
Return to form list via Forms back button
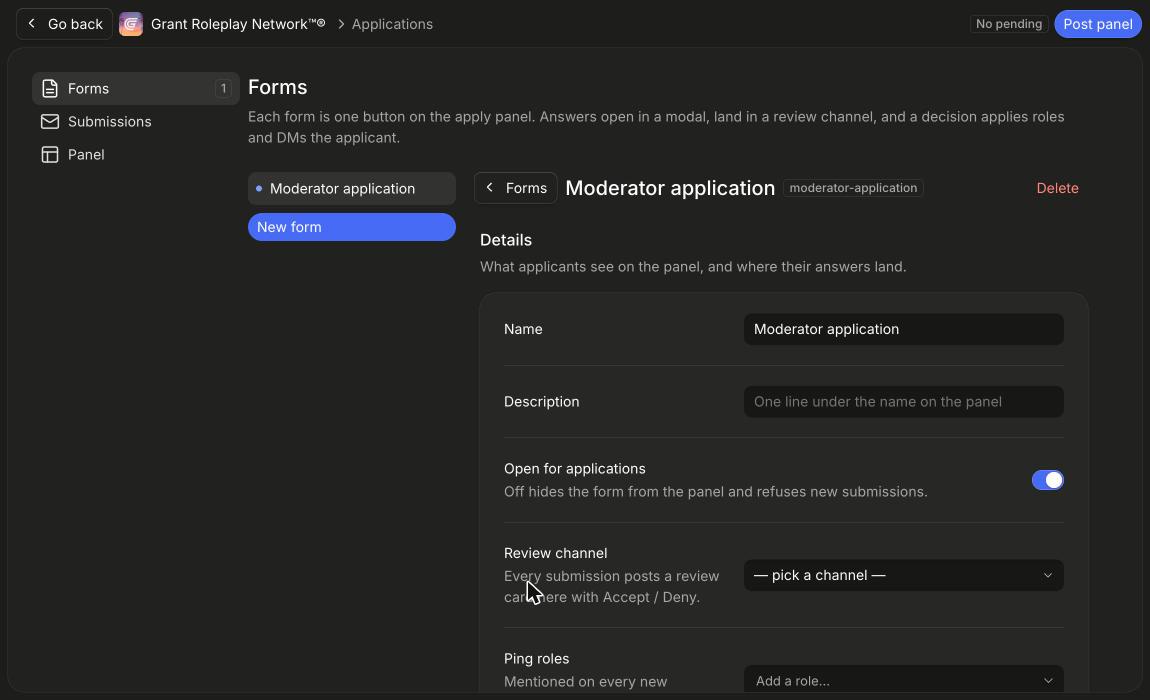516,188
